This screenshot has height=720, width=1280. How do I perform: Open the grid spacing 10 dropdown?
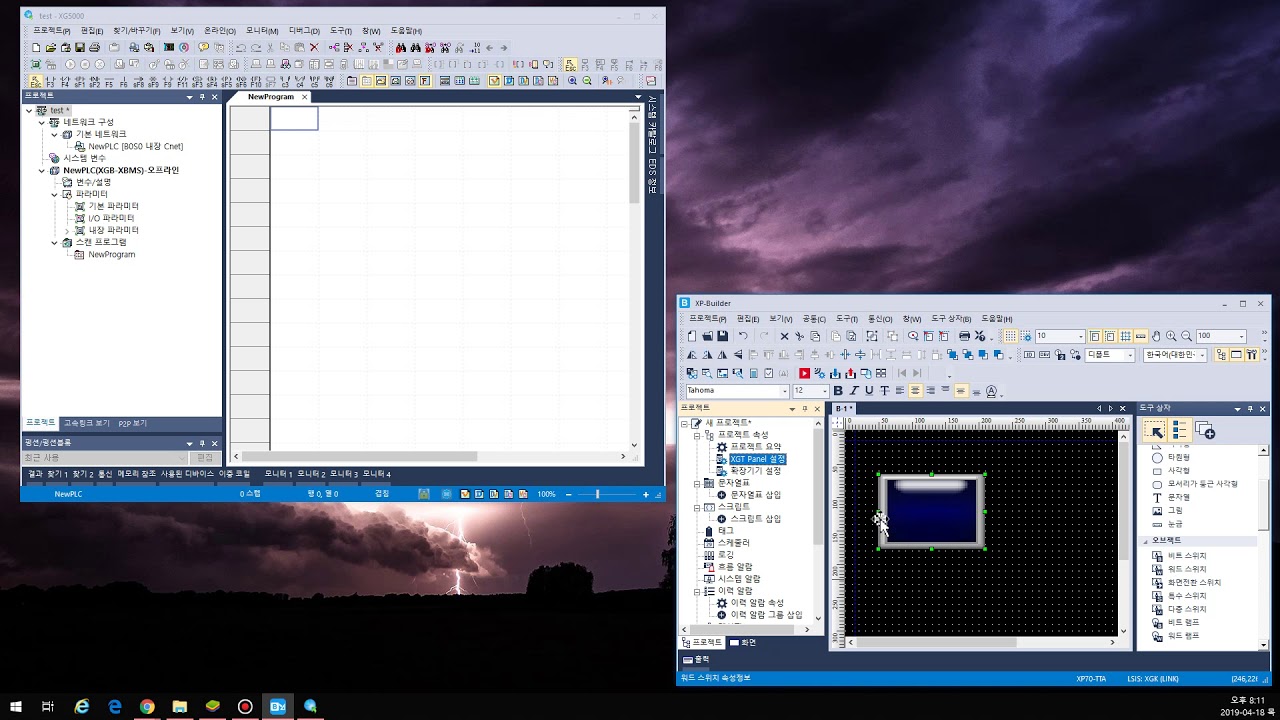tap(1080, 336)
